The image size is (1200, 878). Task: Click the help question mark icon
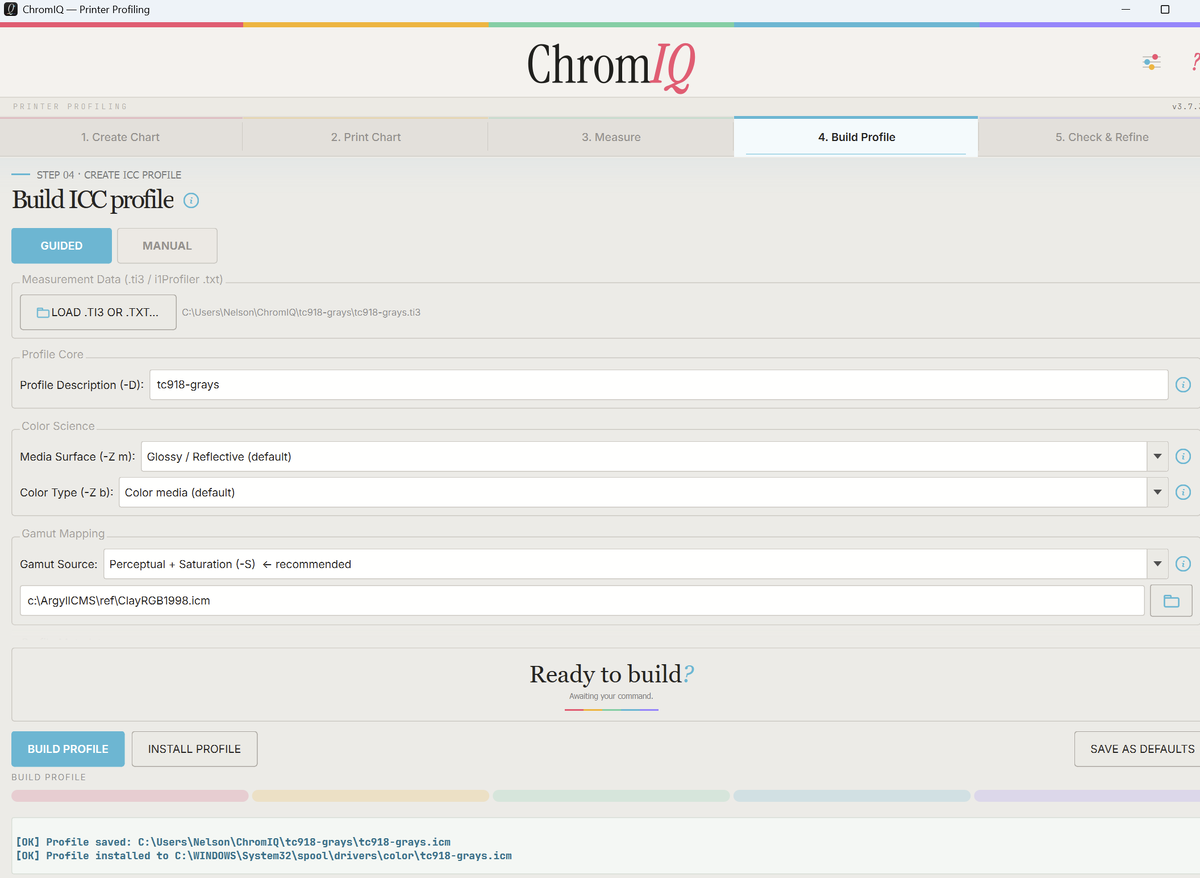point(1194,62)
